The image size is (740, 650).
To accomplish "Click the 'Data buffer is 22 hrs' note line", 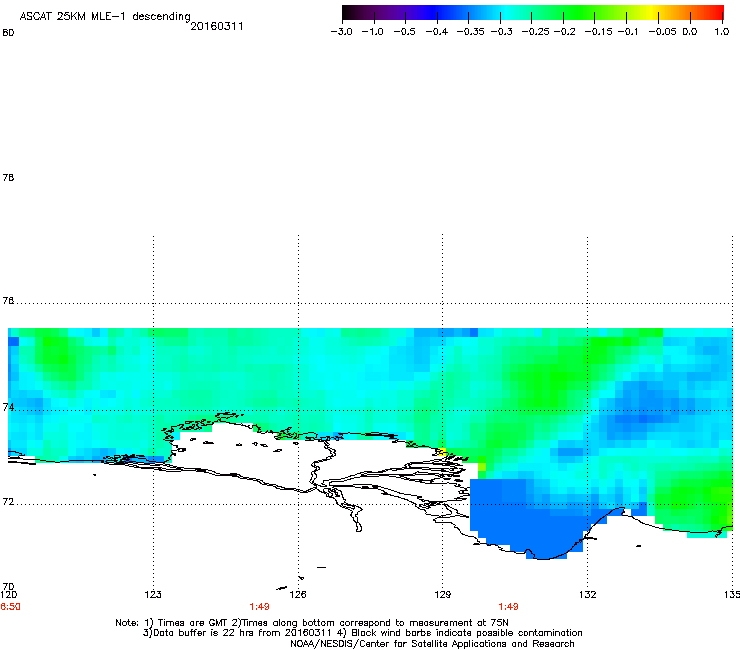I will point(362,633).
